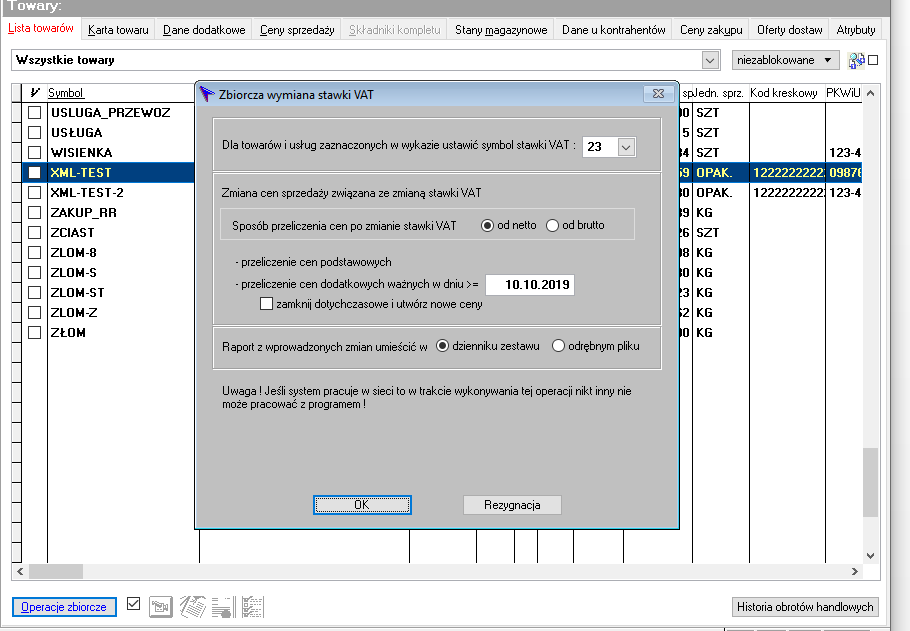This screenshot has height=631, width=910.
Task: Switch to the 'Karta towaru' tab
Action: pyautogui.click(x=118, y=30)
